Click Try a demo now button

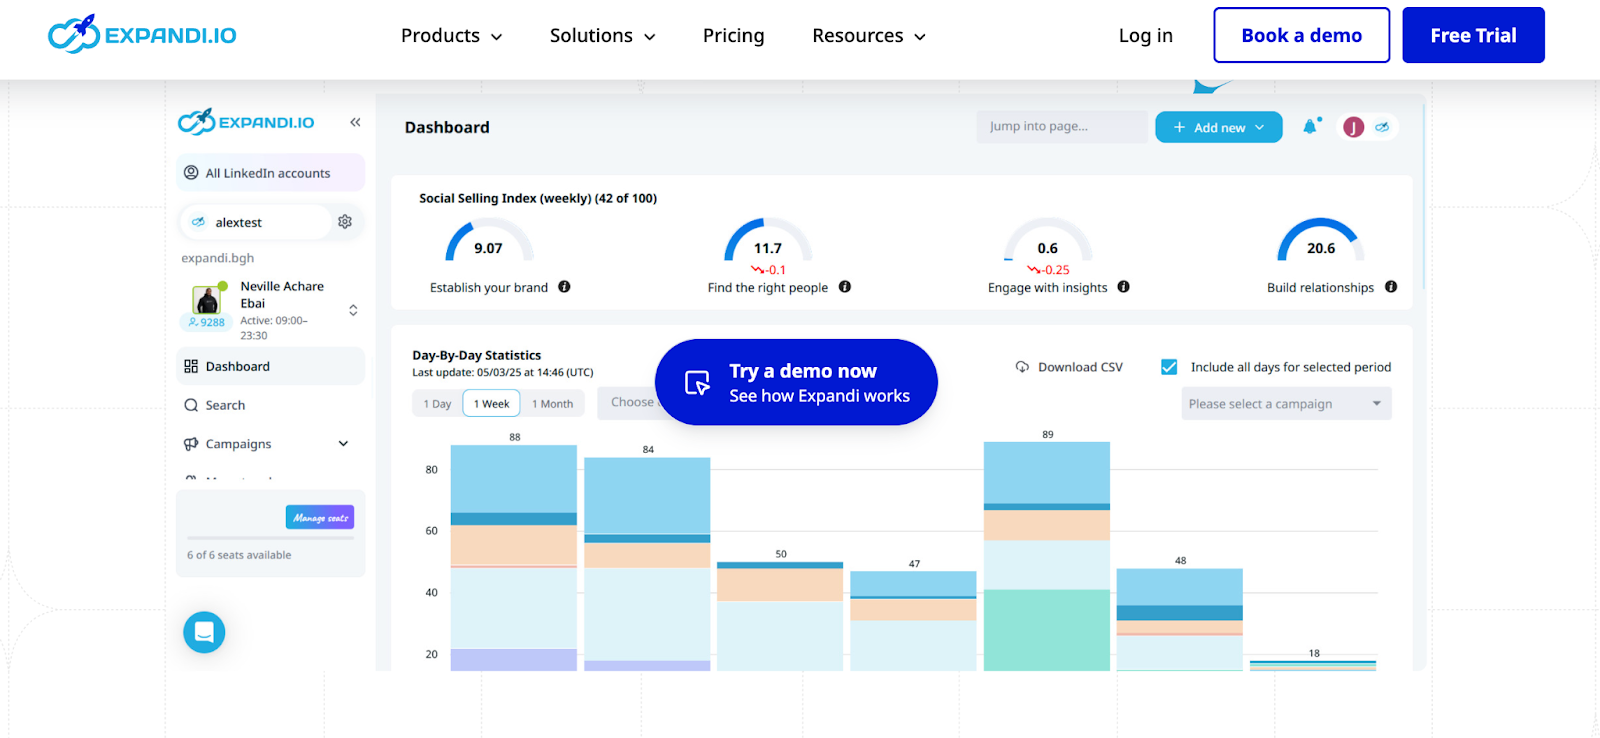tap(796, 382)
